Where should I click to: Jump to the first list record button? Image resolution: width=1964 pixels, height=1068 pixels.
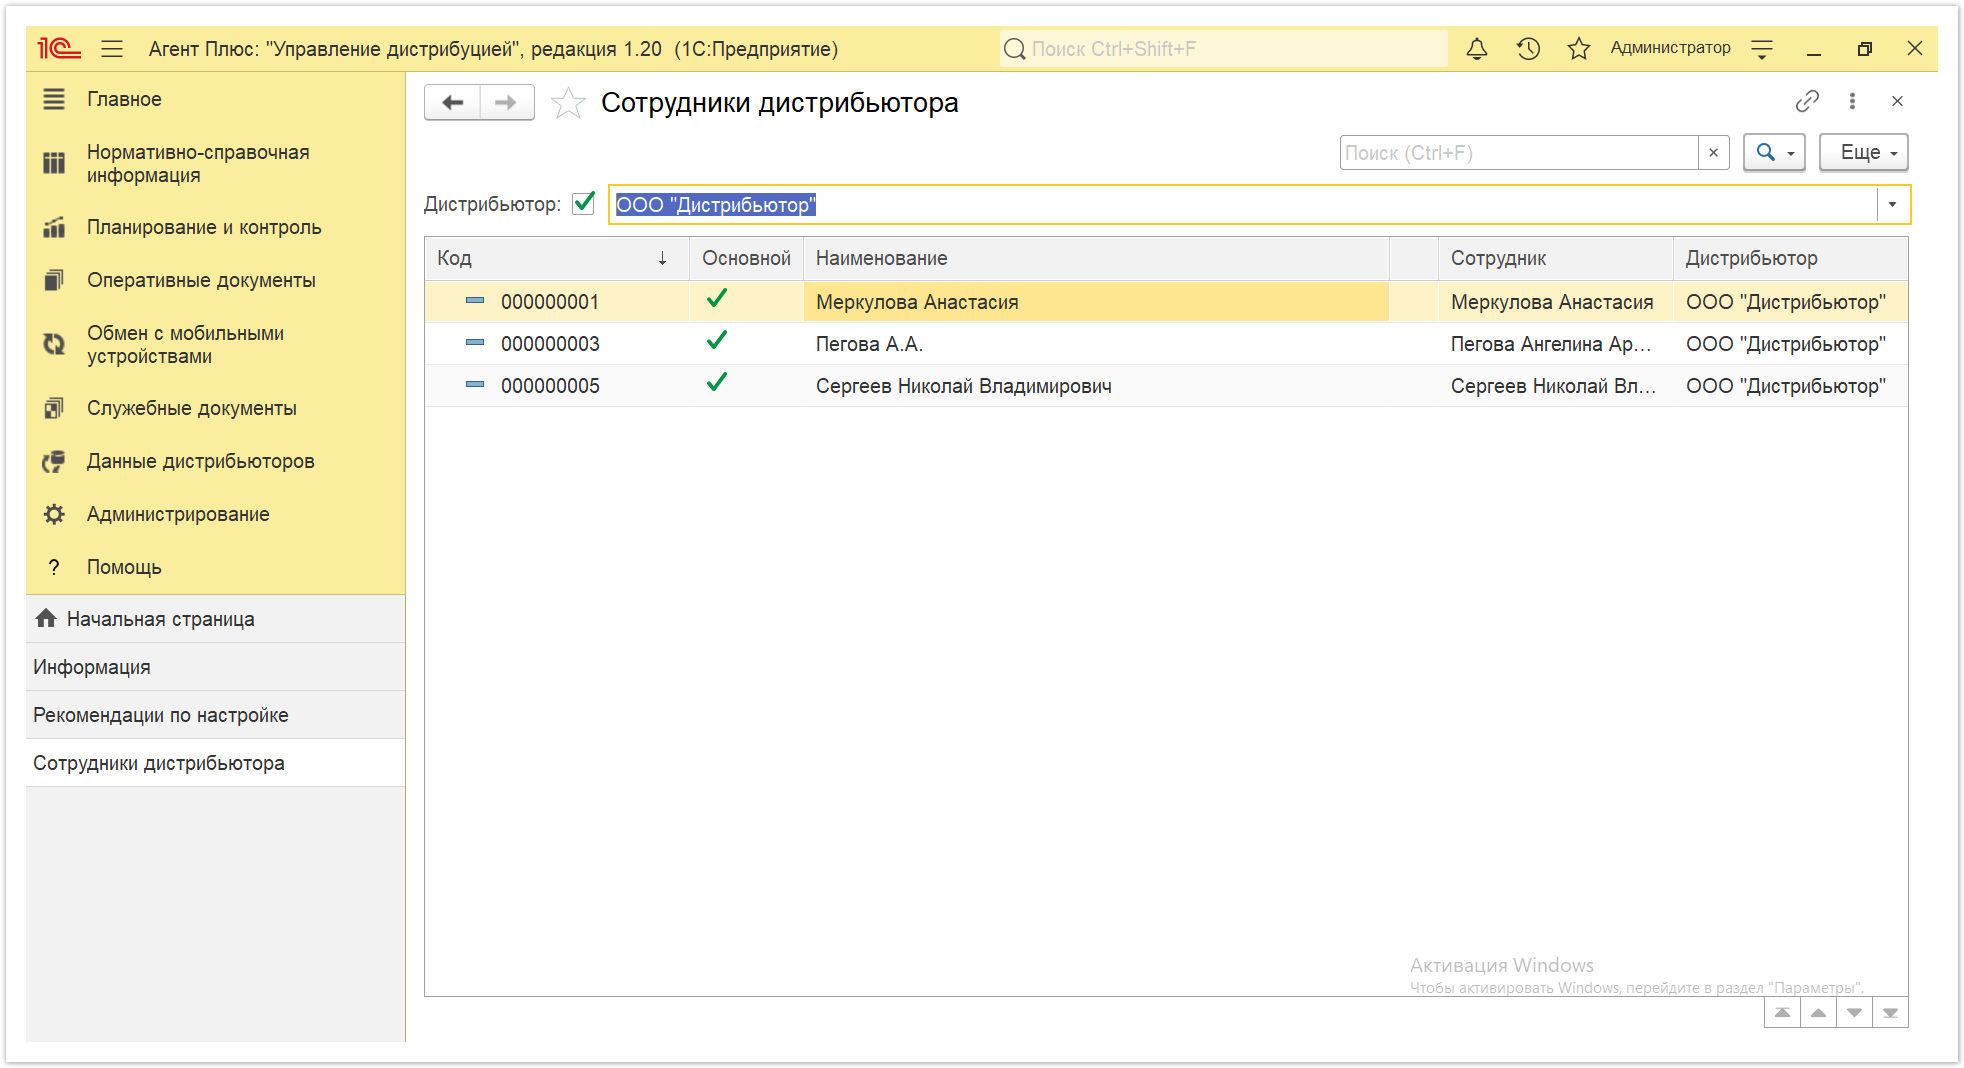(x=1782, y=1013)
